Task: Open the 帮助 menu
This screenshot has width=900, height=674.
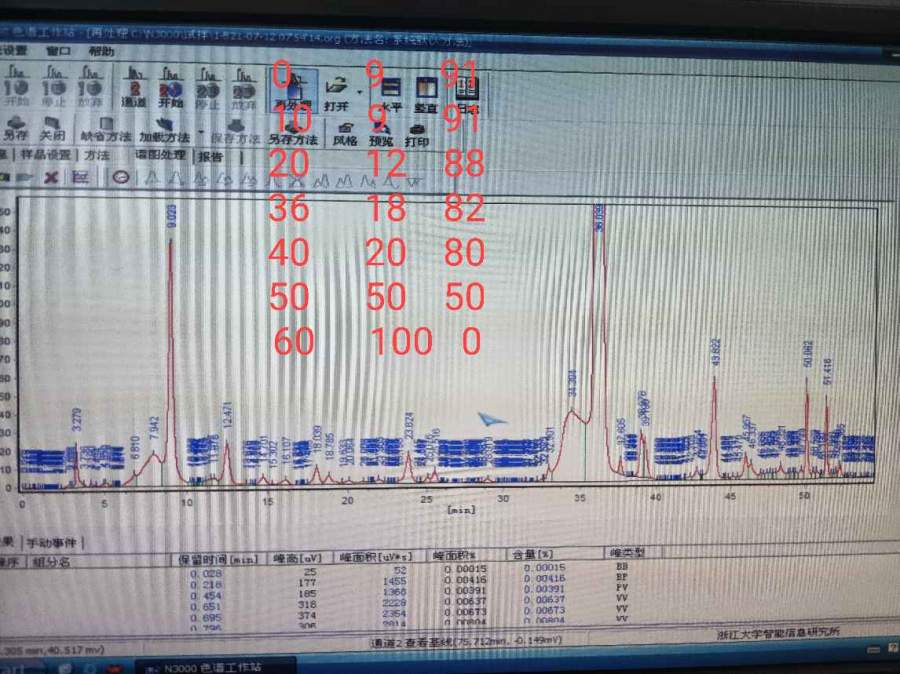Action: [x=101, y=52]
